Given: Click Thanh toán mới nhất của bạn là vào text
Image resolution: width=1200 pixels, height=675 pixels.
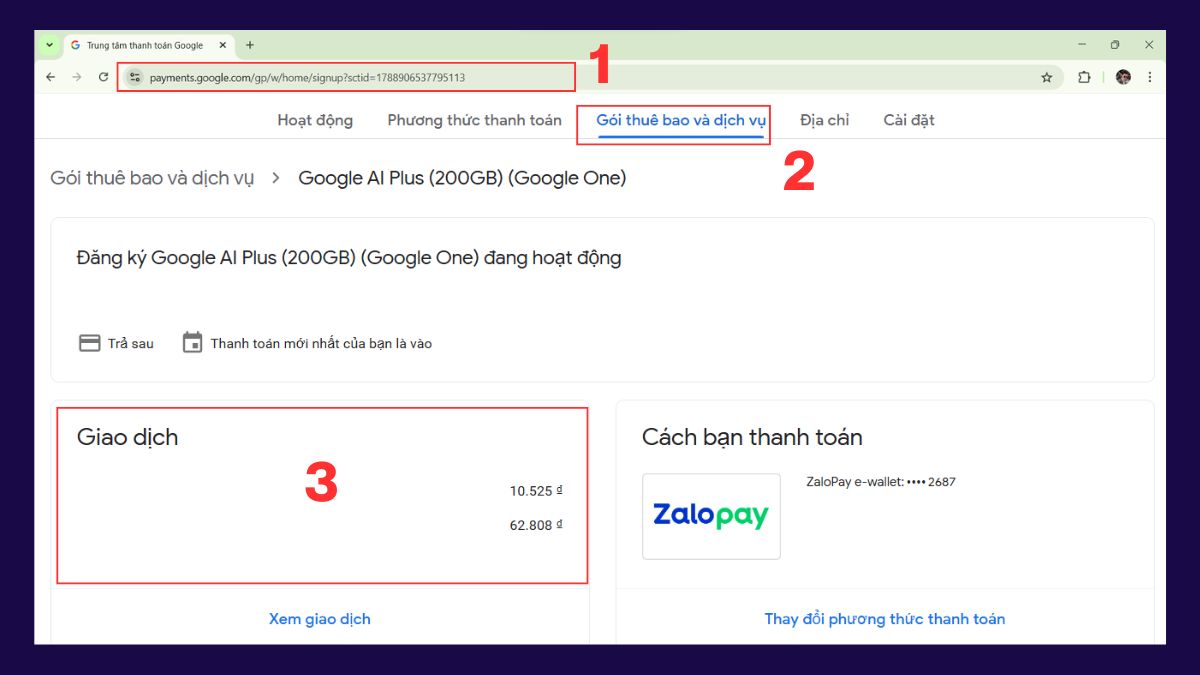Looking at the screenshot, I should [321, 343].
